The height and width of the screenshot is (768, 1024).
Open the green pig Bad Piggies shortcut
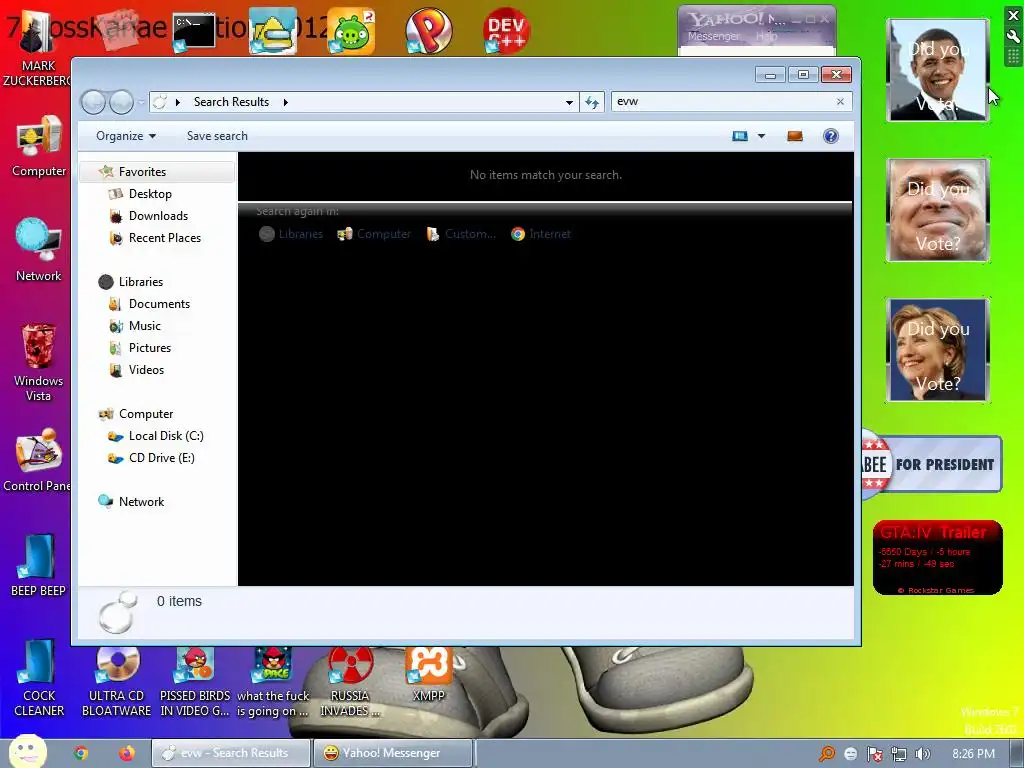click(x=351, y=31)
